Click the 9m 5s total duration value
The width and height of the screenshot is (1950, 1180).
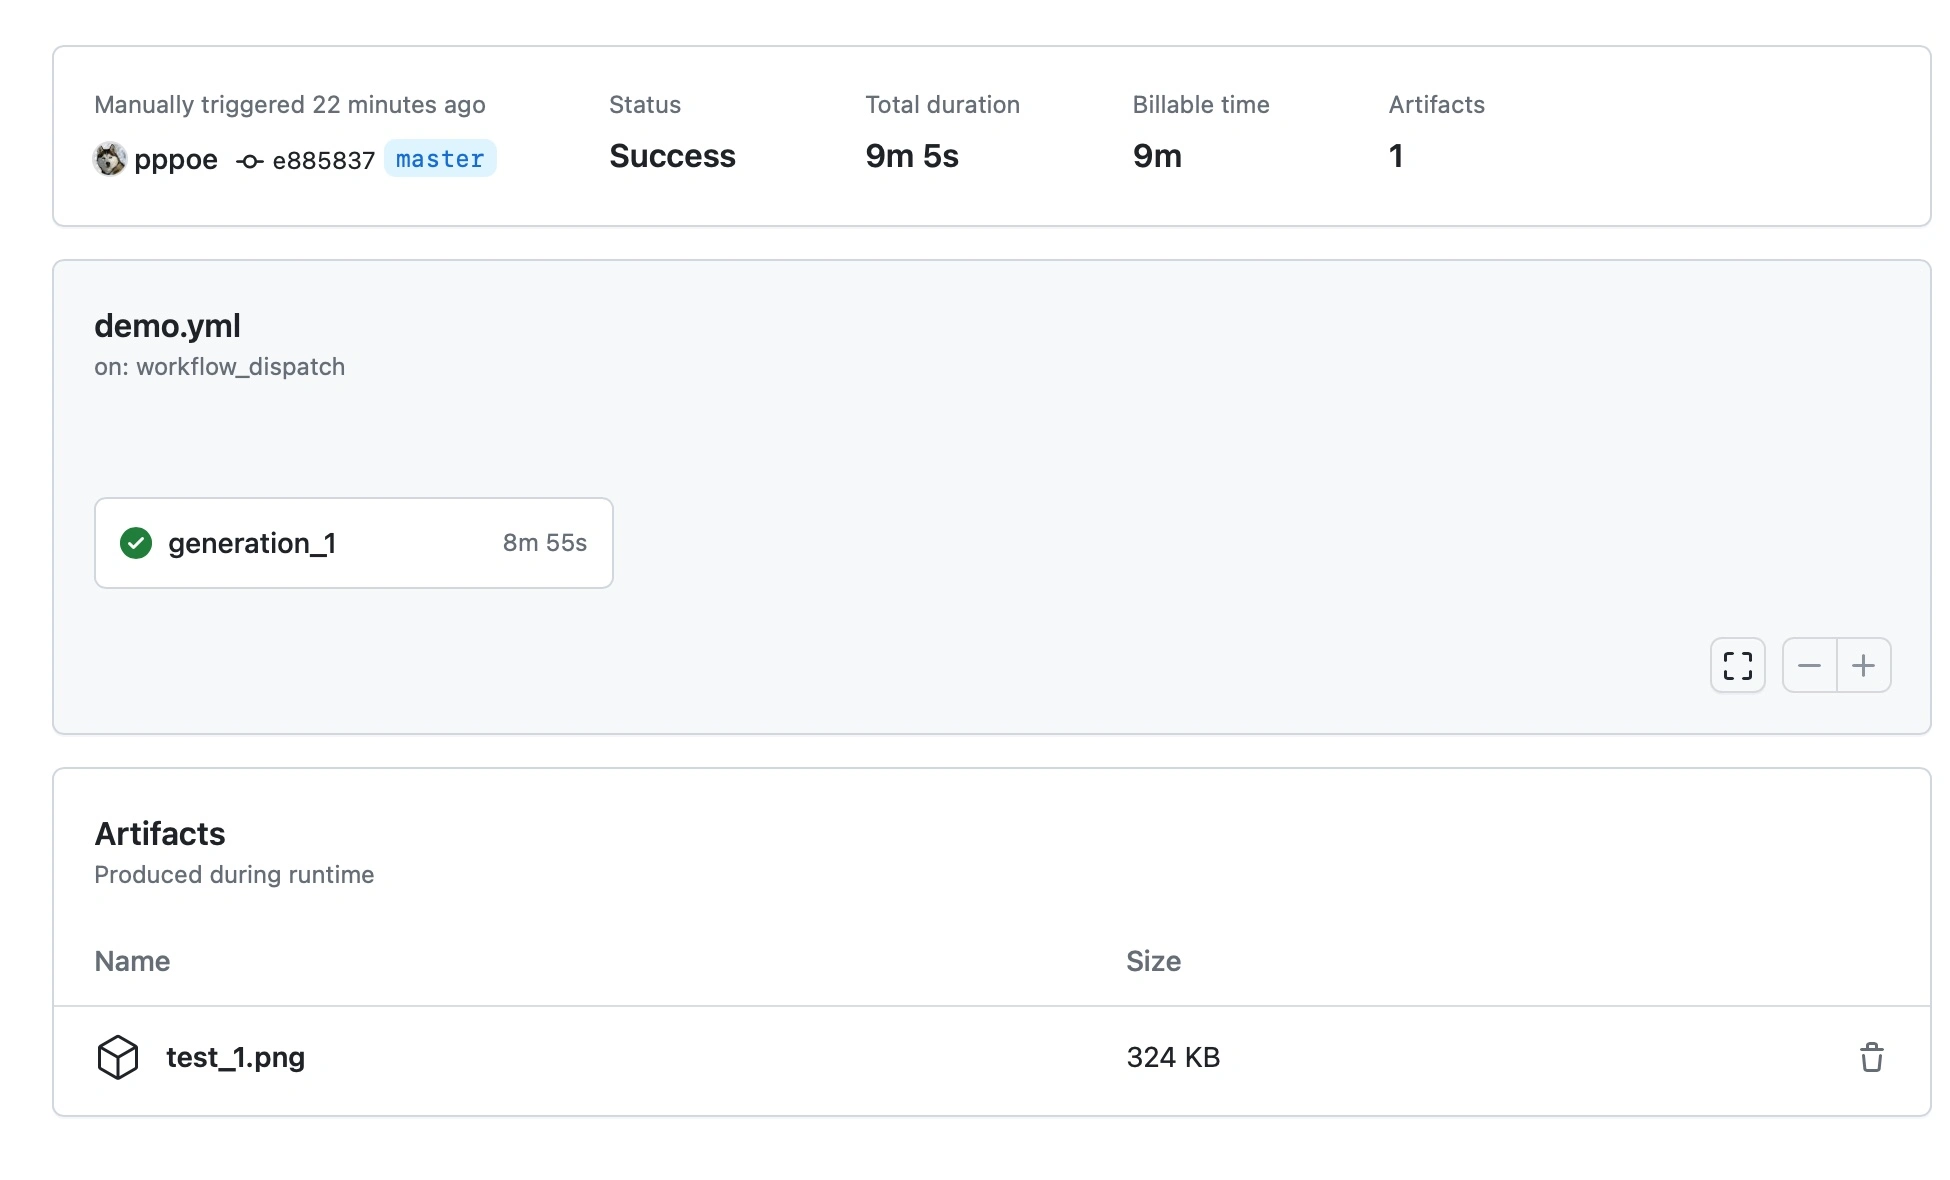911,156
